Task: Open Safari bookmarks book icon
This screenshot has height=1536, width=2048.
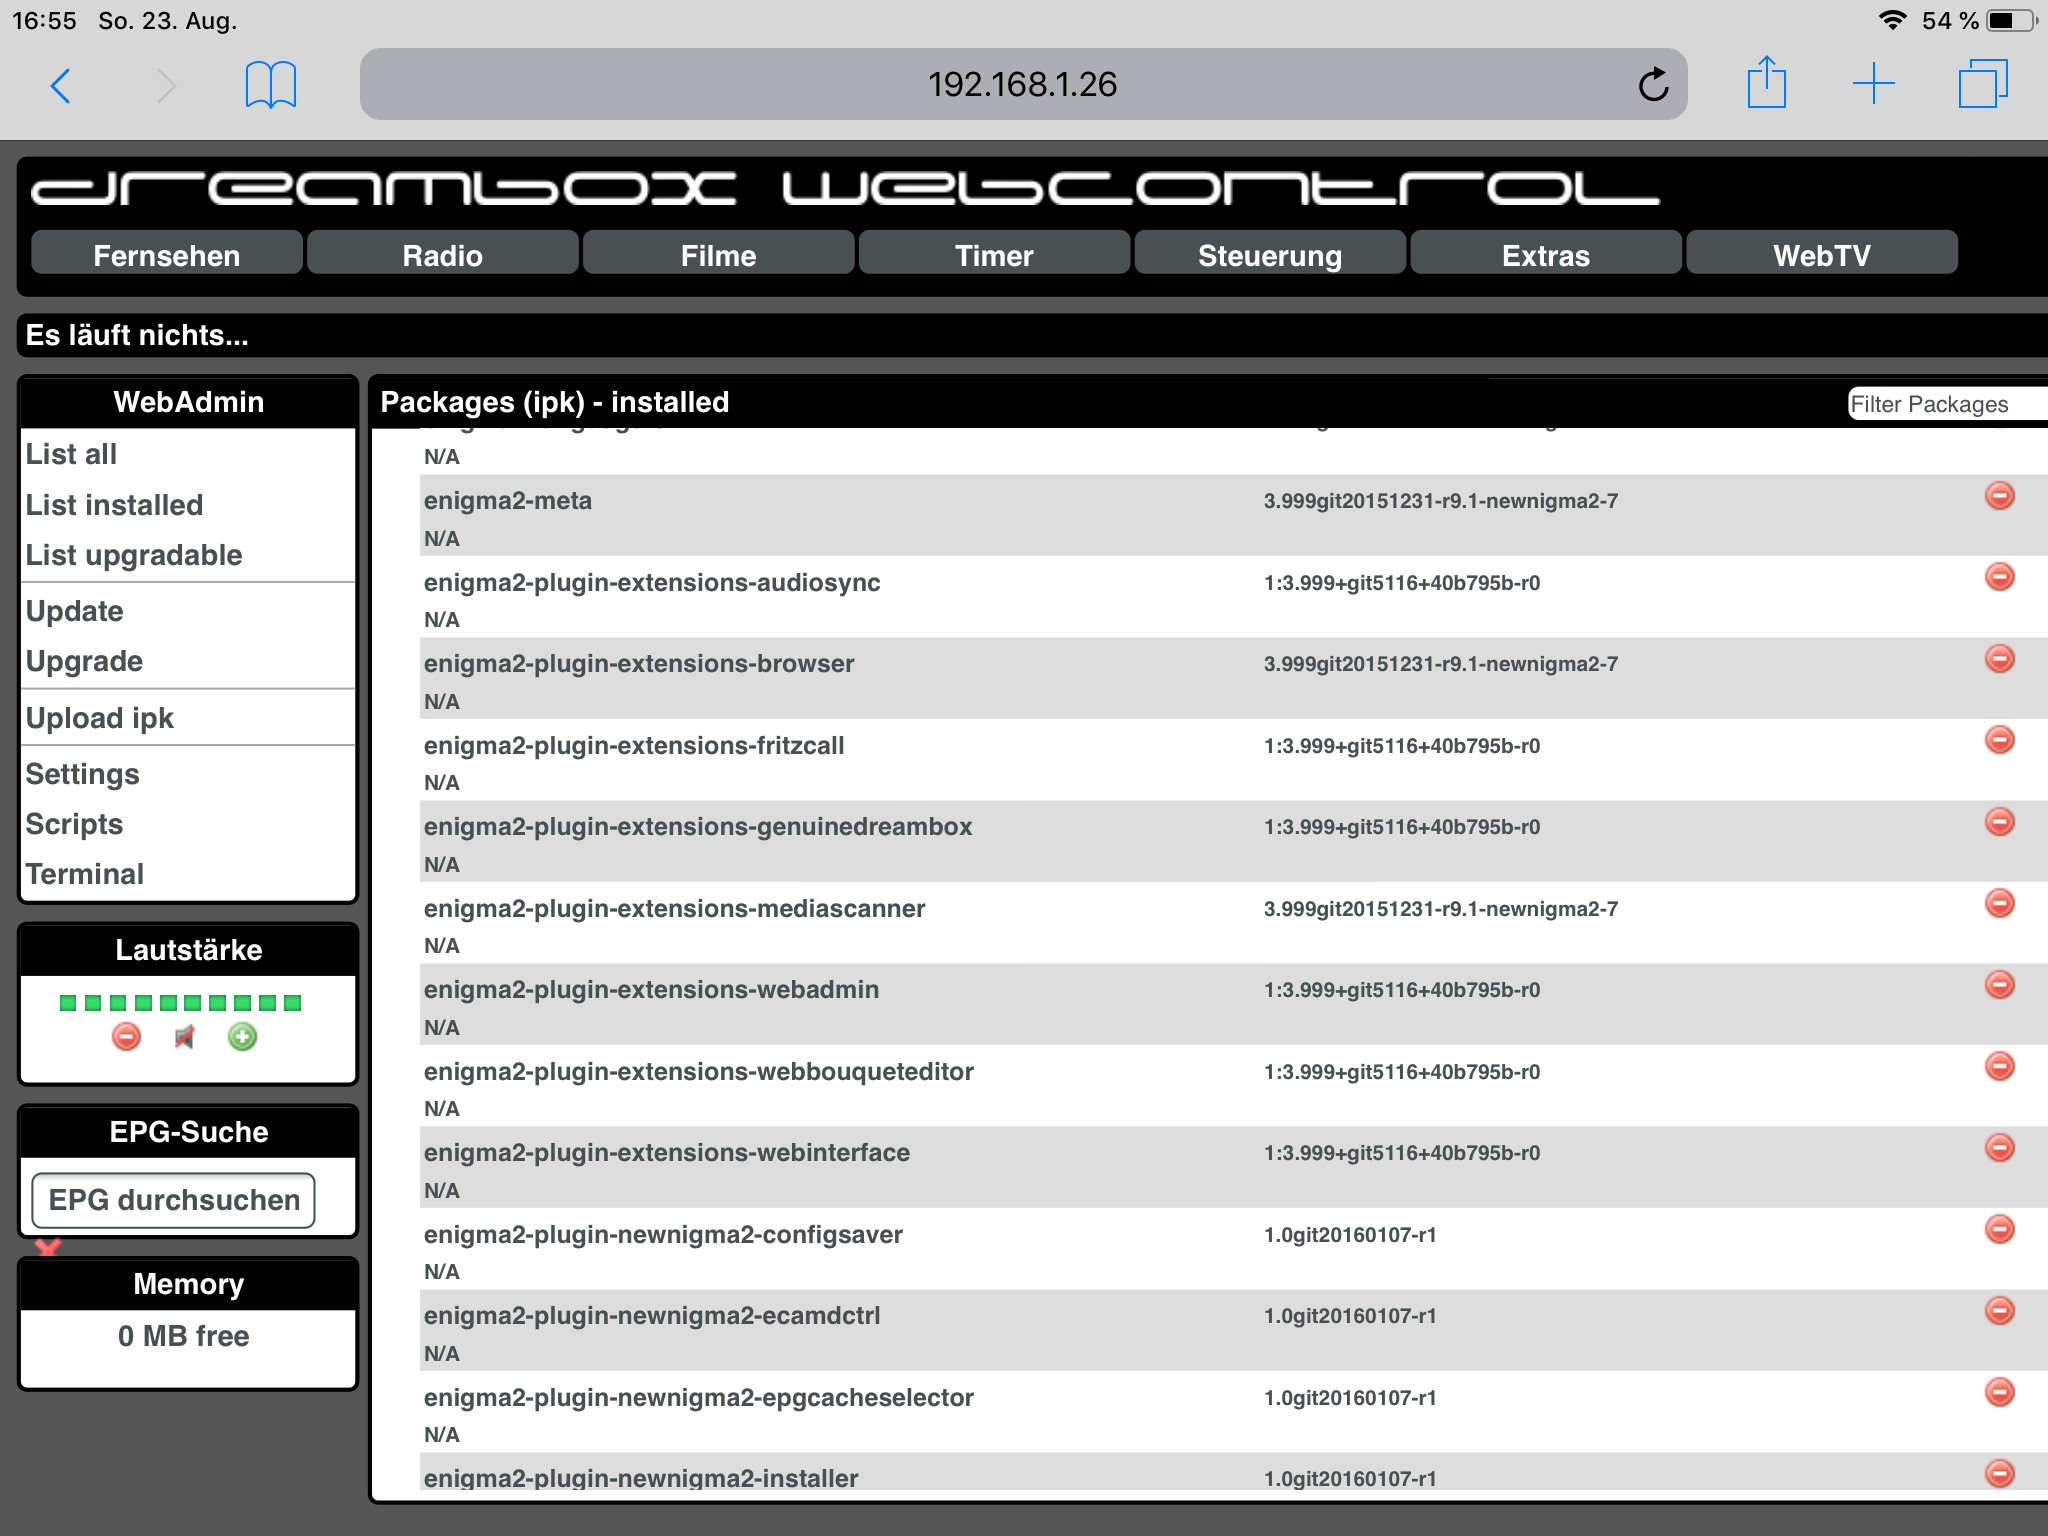Action: [270, 85]
